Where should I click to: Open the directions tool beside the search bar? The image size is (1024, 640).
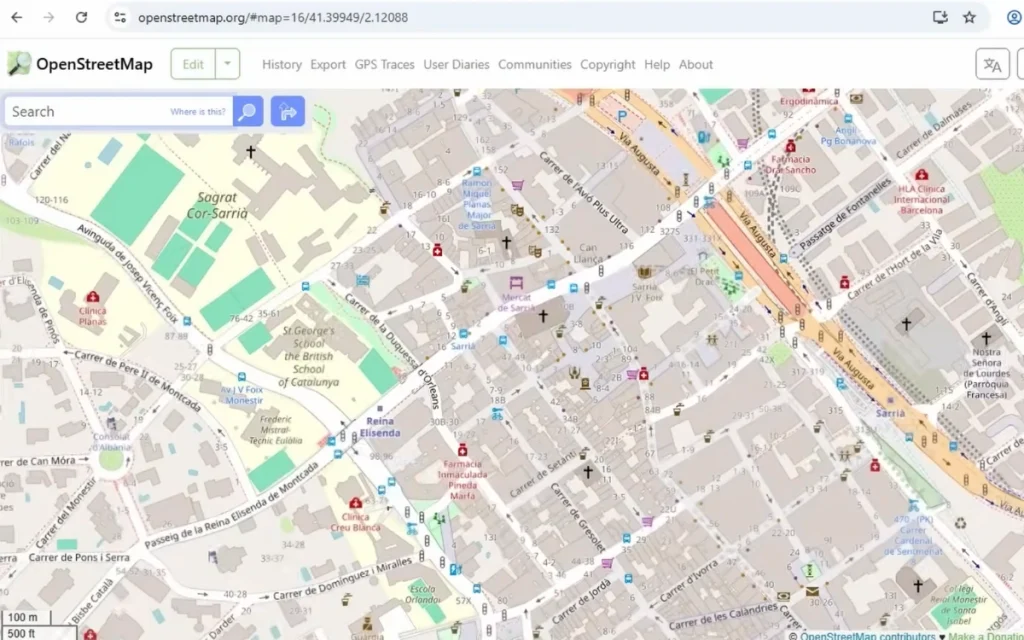tap(287, 111)
